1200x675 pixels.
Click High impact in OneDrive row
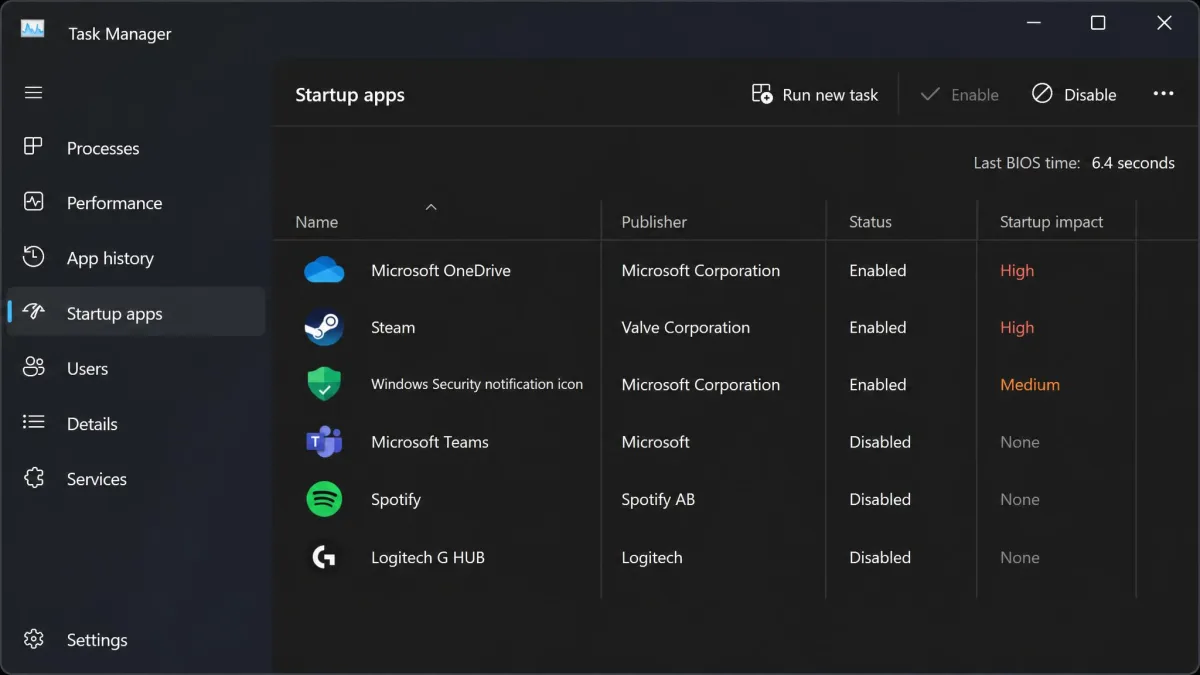1017,270
